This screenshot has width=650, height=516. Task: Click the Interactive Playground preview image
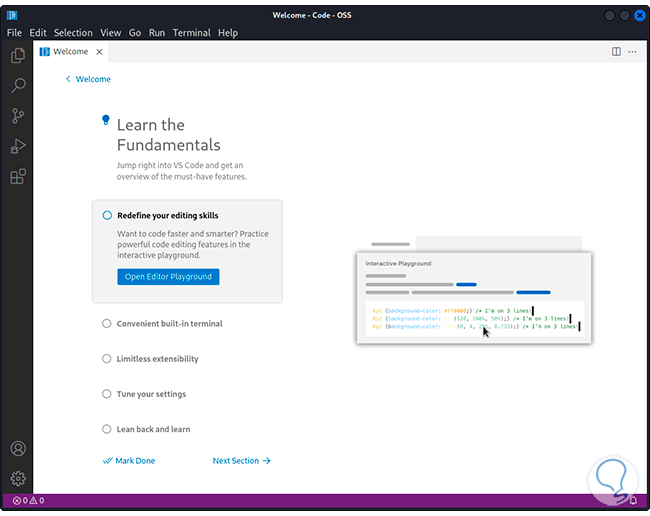(474, 290)
